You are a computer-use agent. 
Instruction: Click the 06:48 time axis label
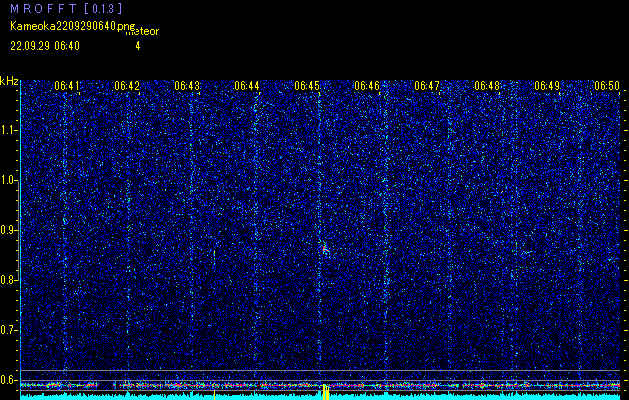[x=487, y=85]
